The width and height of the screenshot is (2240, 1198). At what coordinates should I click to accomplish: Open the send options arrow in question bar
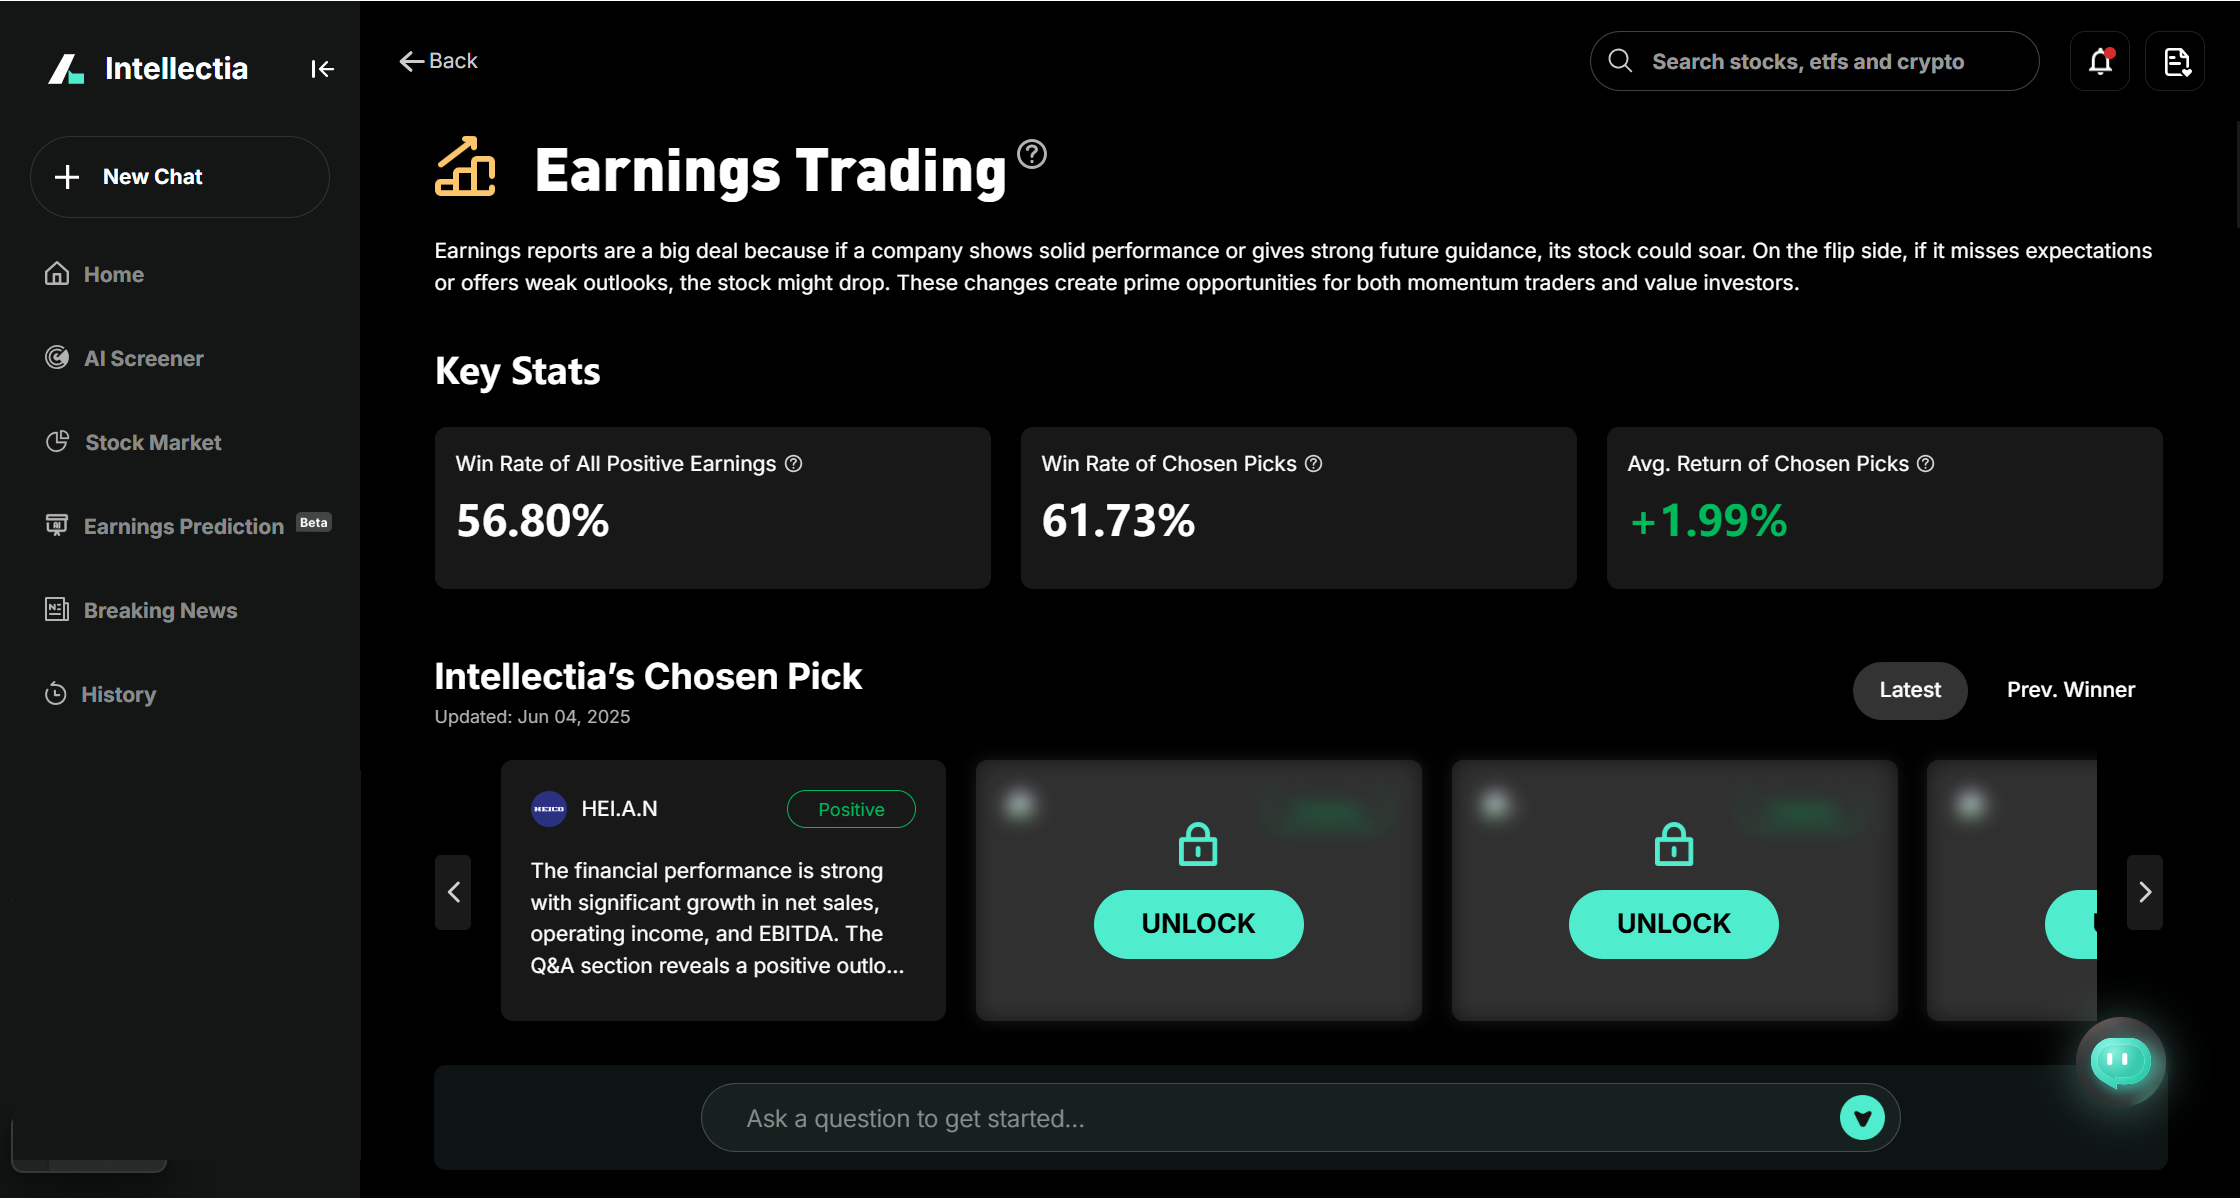point(1862,1117)
